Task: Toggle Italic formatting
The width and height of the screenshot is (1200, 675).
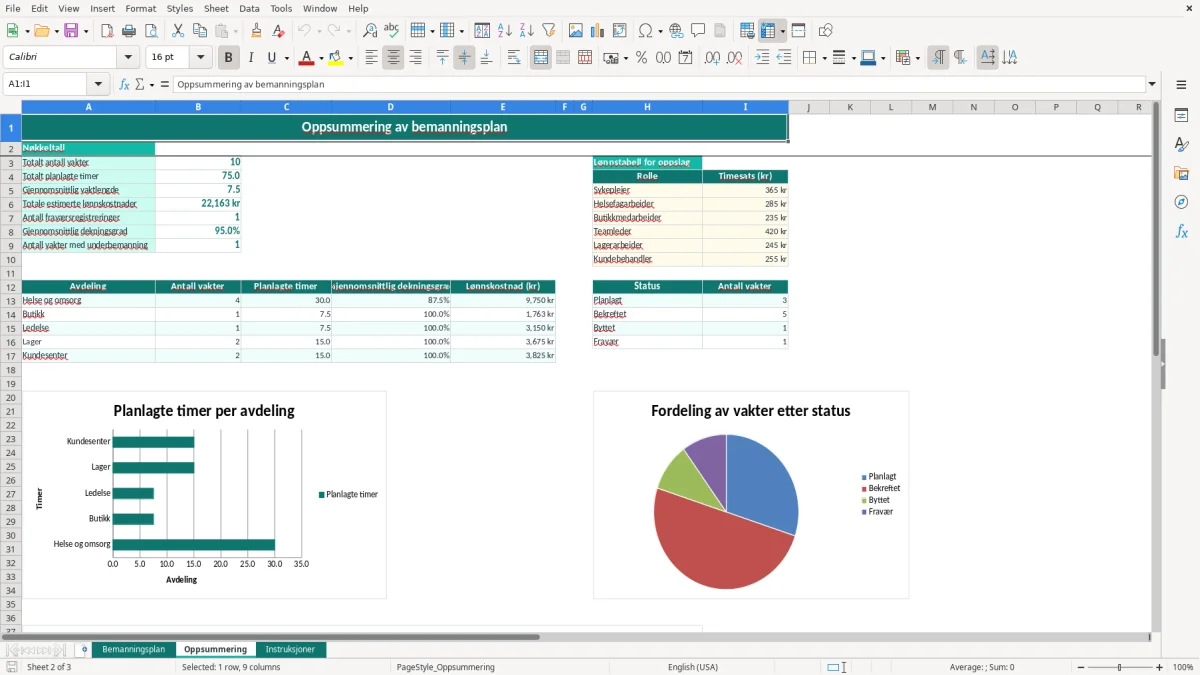Action: click(x=251, y=58)
